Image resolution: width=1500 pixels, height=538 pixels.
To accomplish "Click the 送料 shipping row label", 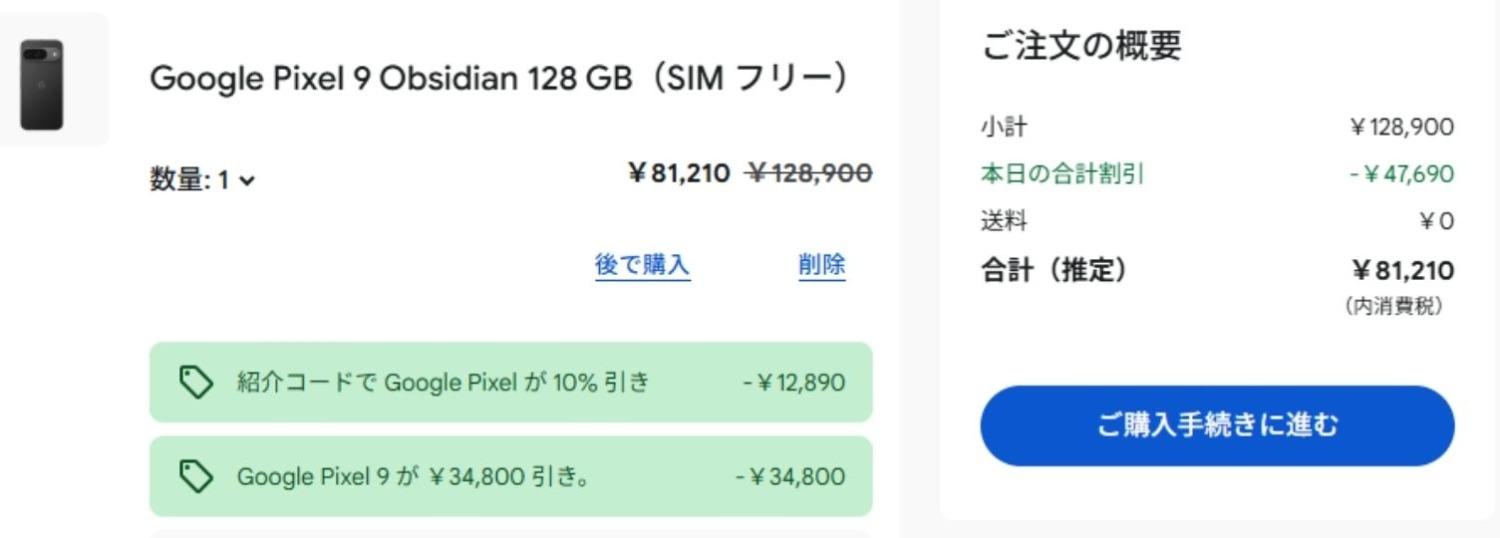I will (x=1003, y=221).
